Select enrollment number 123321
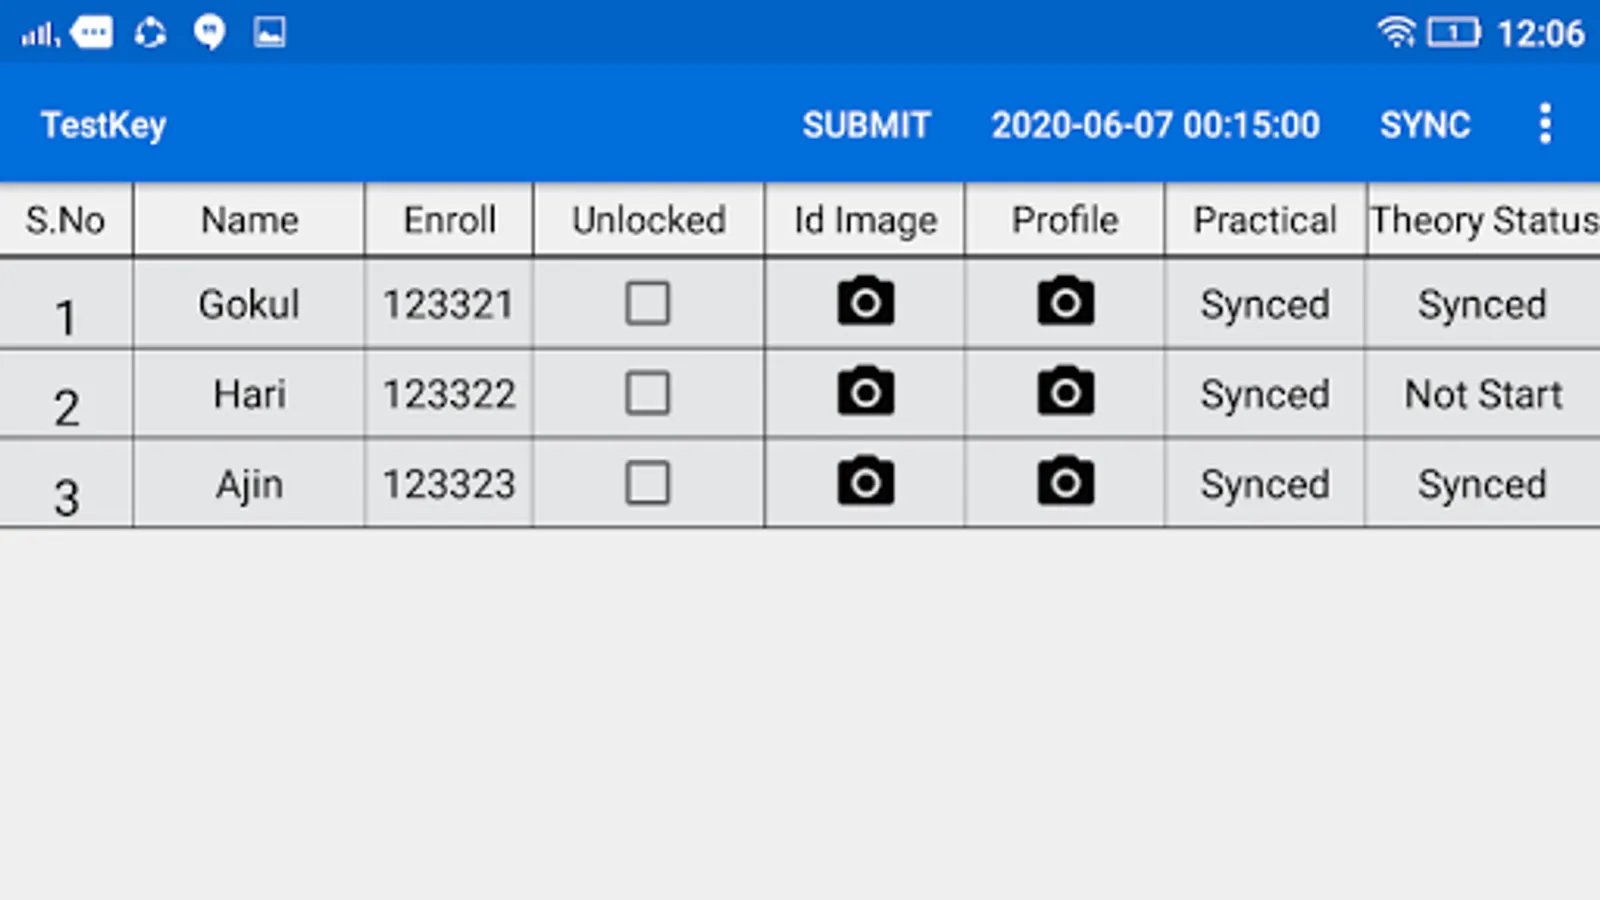Image resolution: width=1600 pixels, height=900 pixels. pyautogui.click(x=448, y=304)
